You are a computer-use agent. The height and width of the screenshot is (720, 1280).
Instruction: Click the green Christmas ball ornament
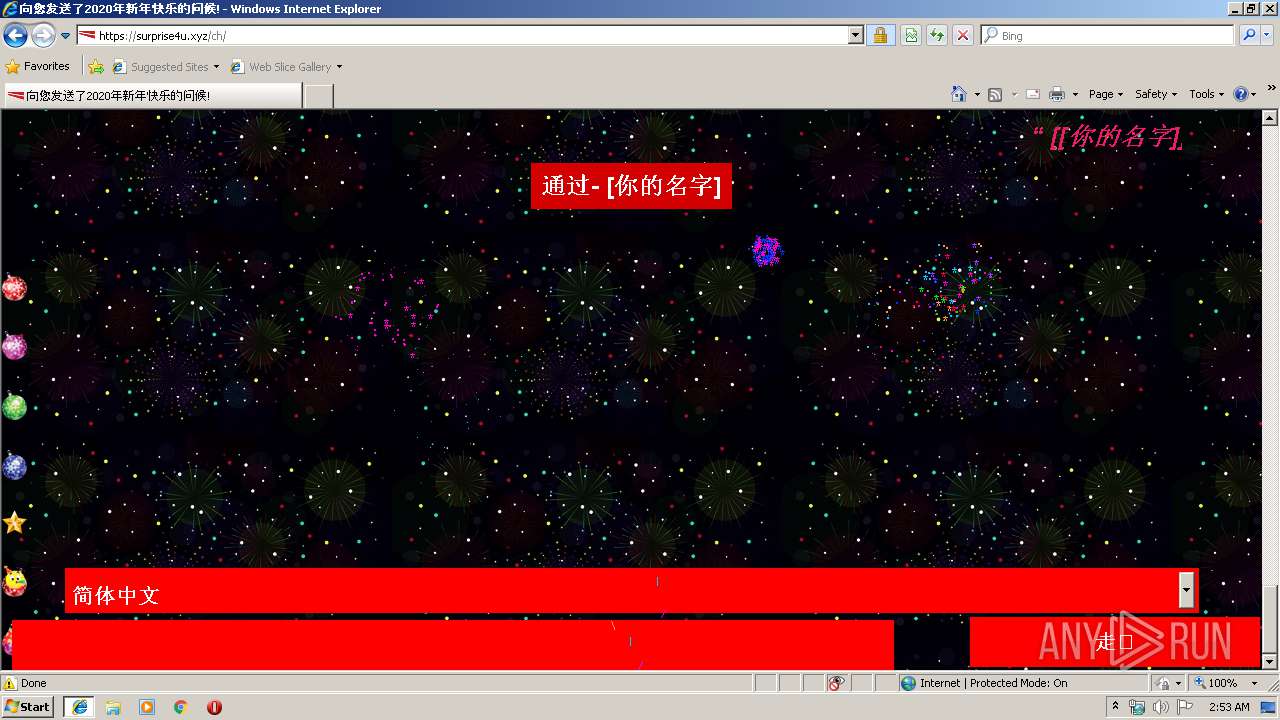point(14,407)
